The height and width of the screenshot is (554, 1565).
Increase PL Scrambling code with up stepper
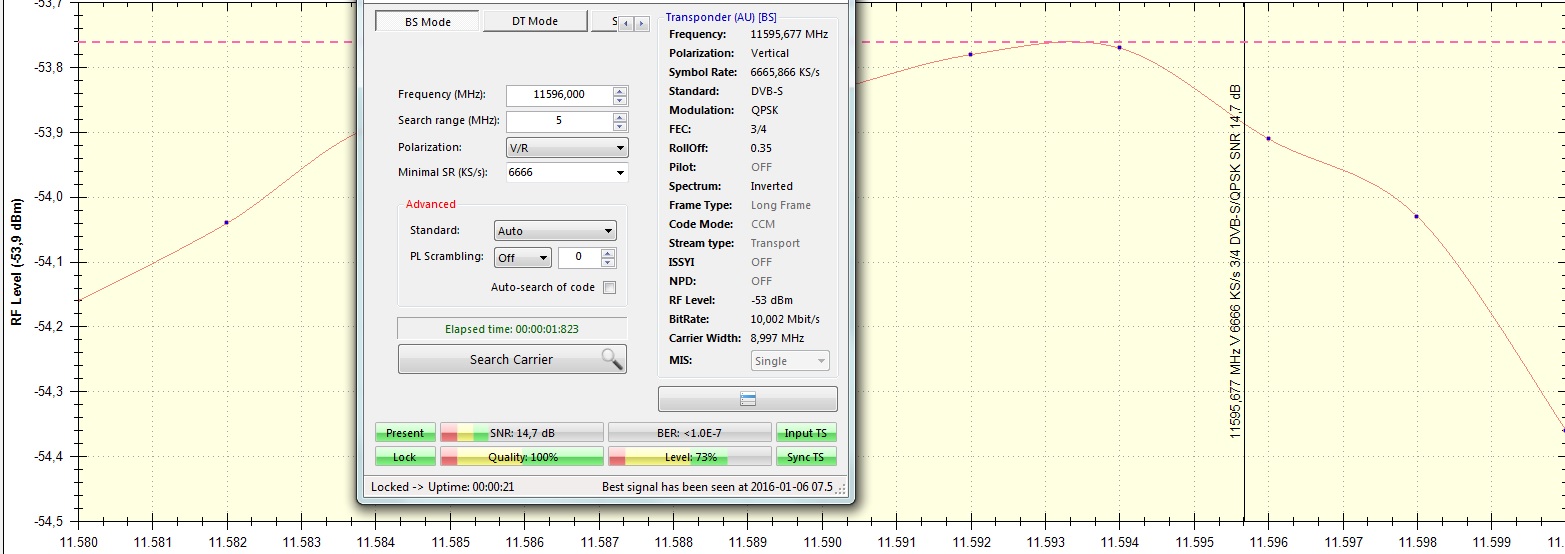coord(608,253)
